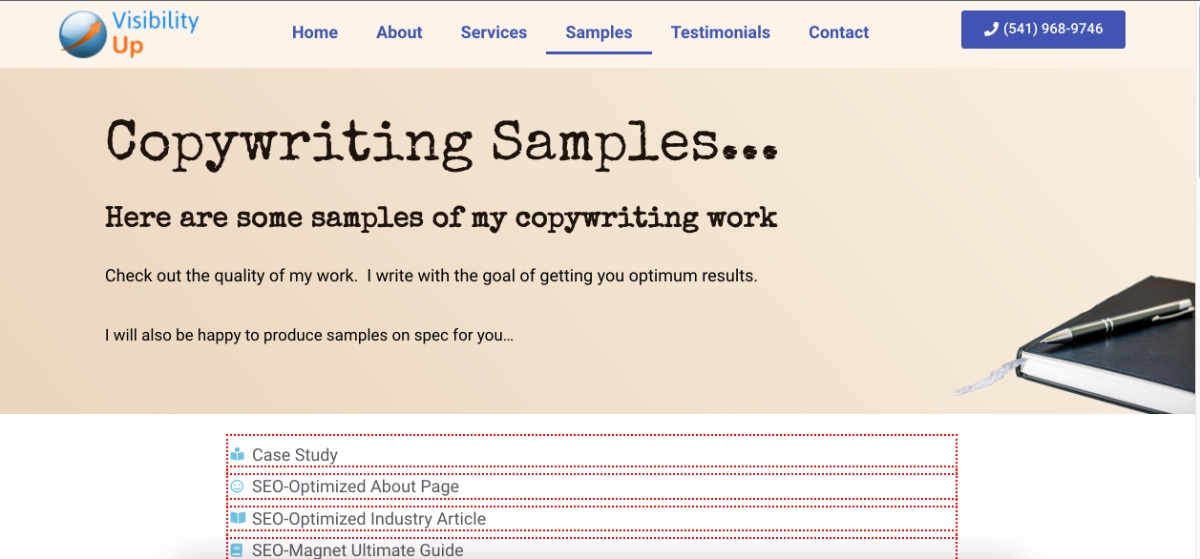Click the smiley icon beside About Page

pos(237,487)
